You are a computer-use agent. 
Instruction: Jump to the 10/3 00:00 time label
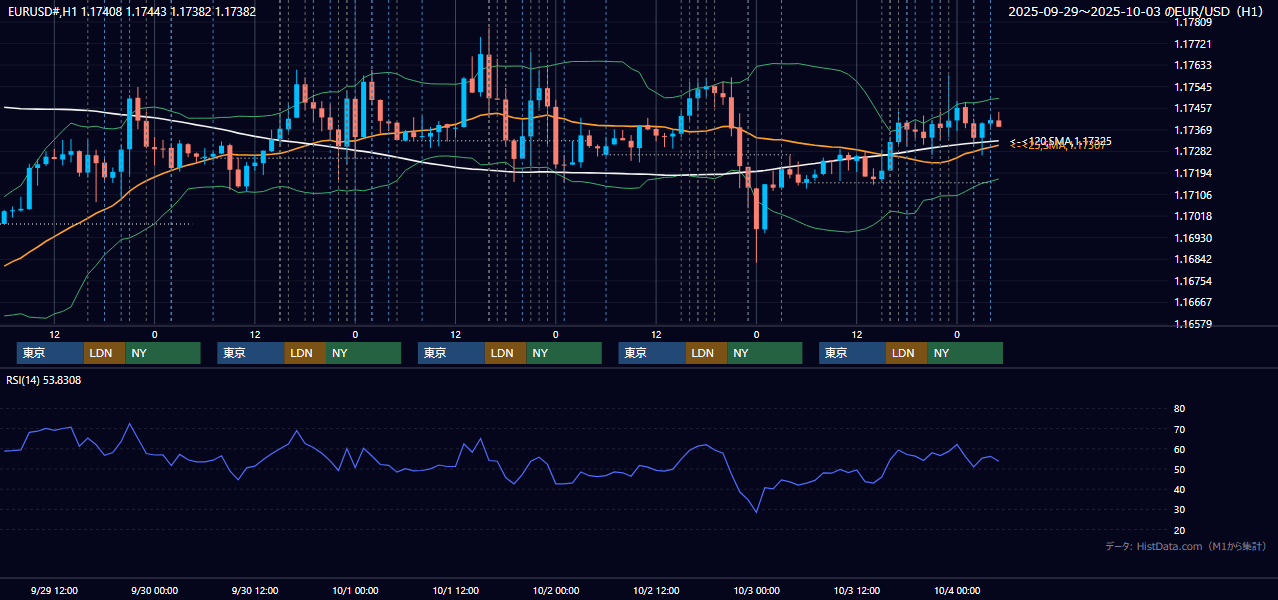(756, 590)
